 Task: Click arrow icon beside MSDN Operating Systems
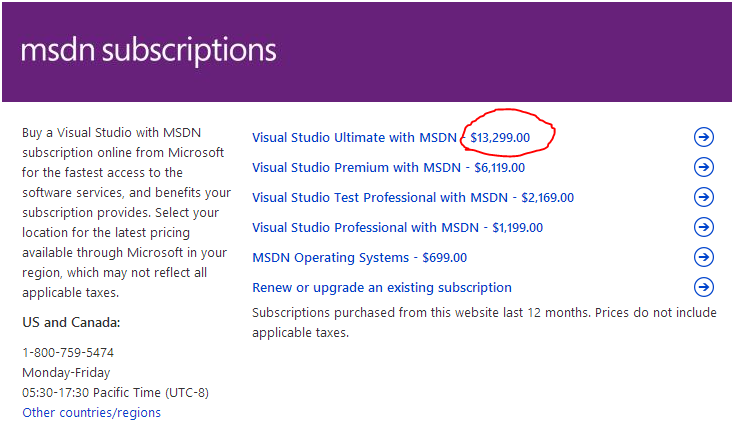pyautogui.click(x=703, y=257)
